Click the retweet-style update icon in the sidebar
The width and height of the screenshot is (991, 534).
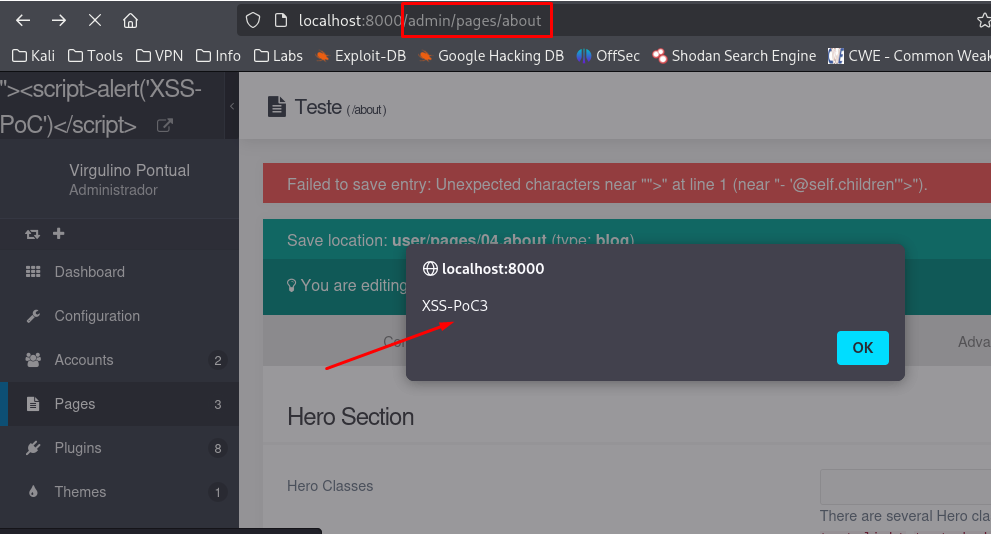point(33,234)
